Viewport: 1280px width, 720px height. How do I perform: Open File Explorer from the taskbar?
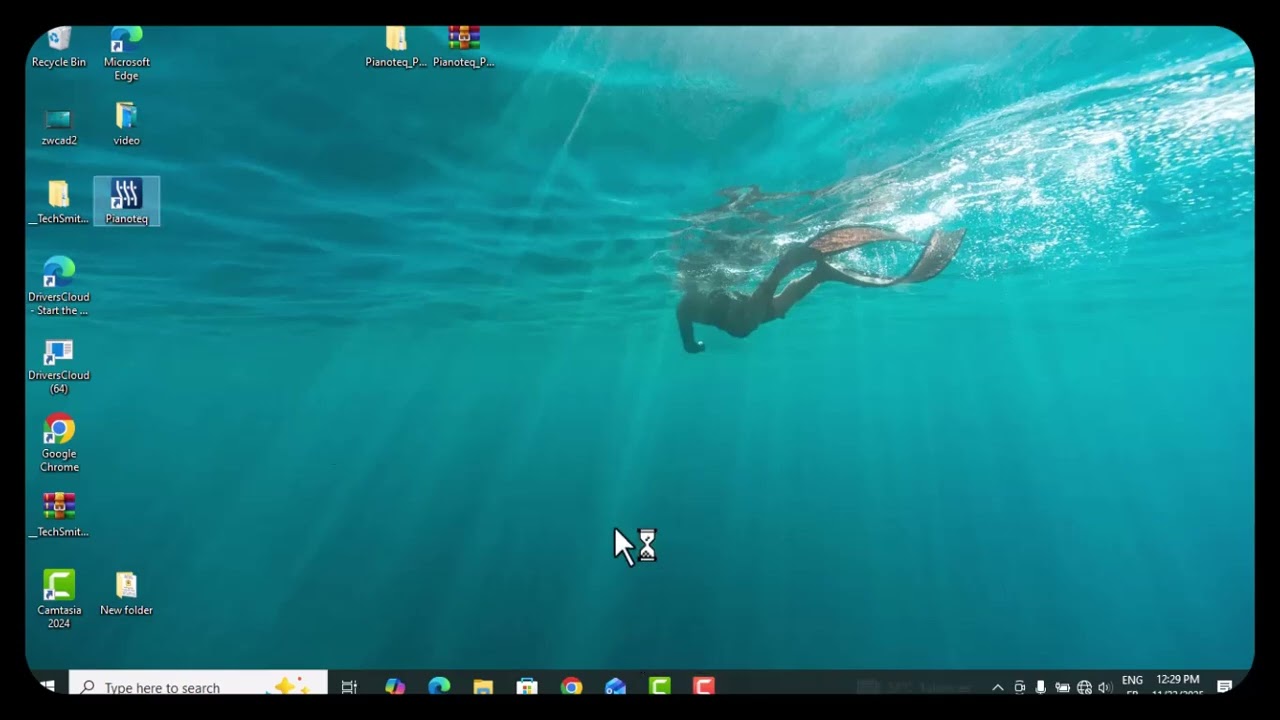pos(483,686)
